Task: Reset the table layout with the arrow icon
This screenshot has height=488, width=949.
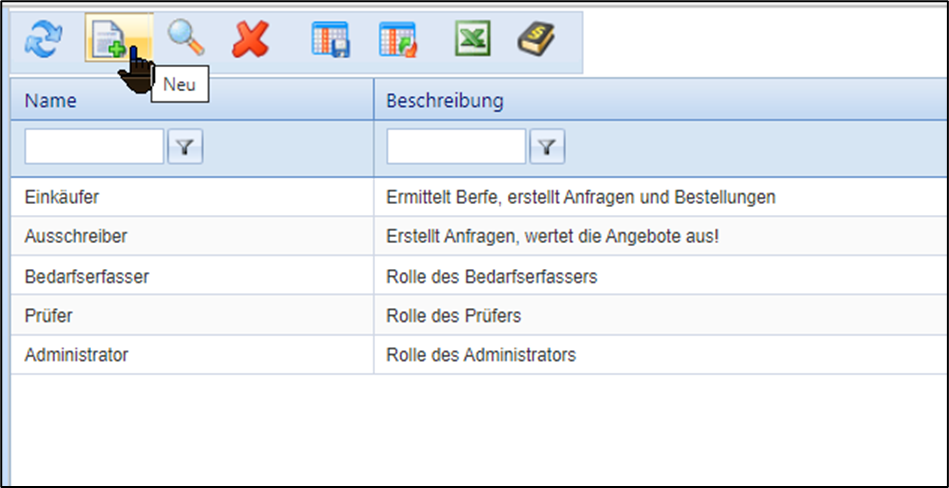Action: pyautogui.click(x=397, y=38)
